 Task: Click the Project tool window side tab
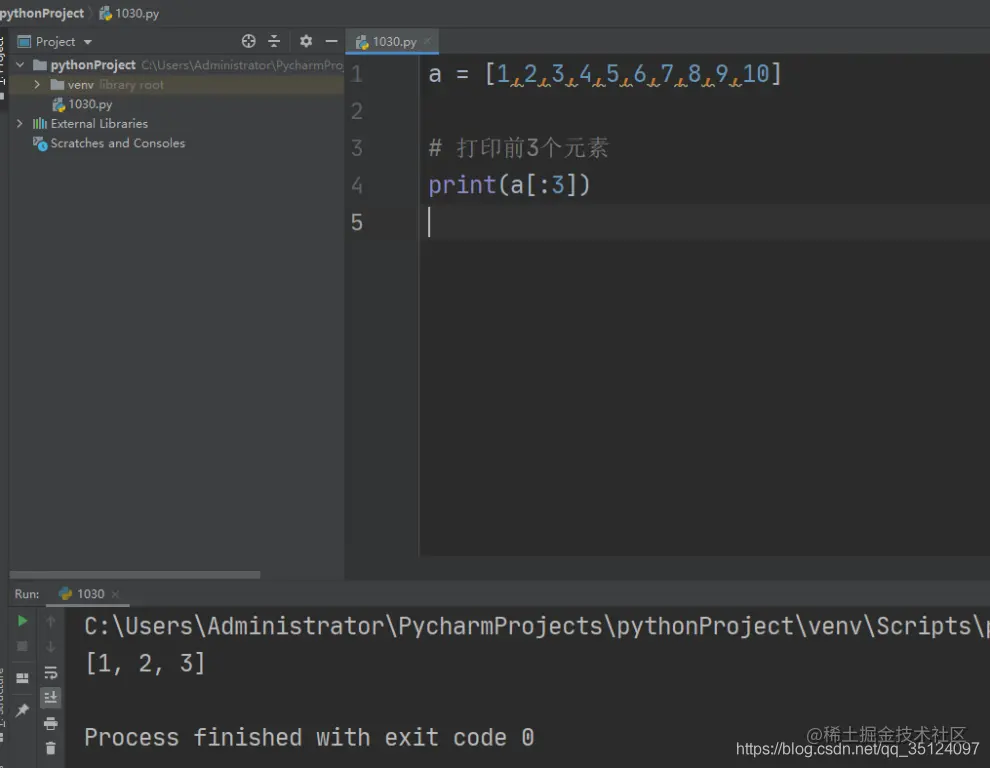[3, 66]
